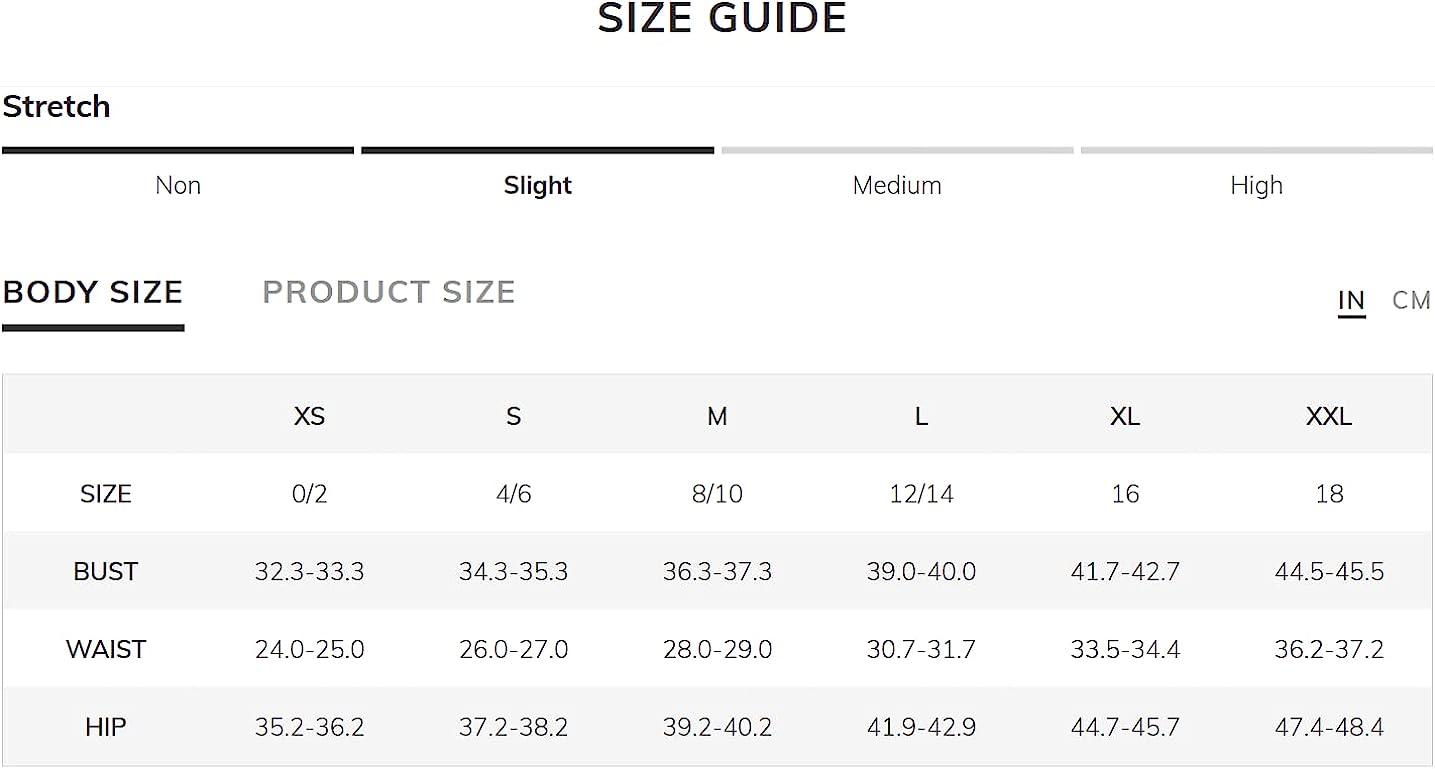The height and width of the screenshot is (769, 1435).
Task: Click the L column header
Action: tap(921, 416)
